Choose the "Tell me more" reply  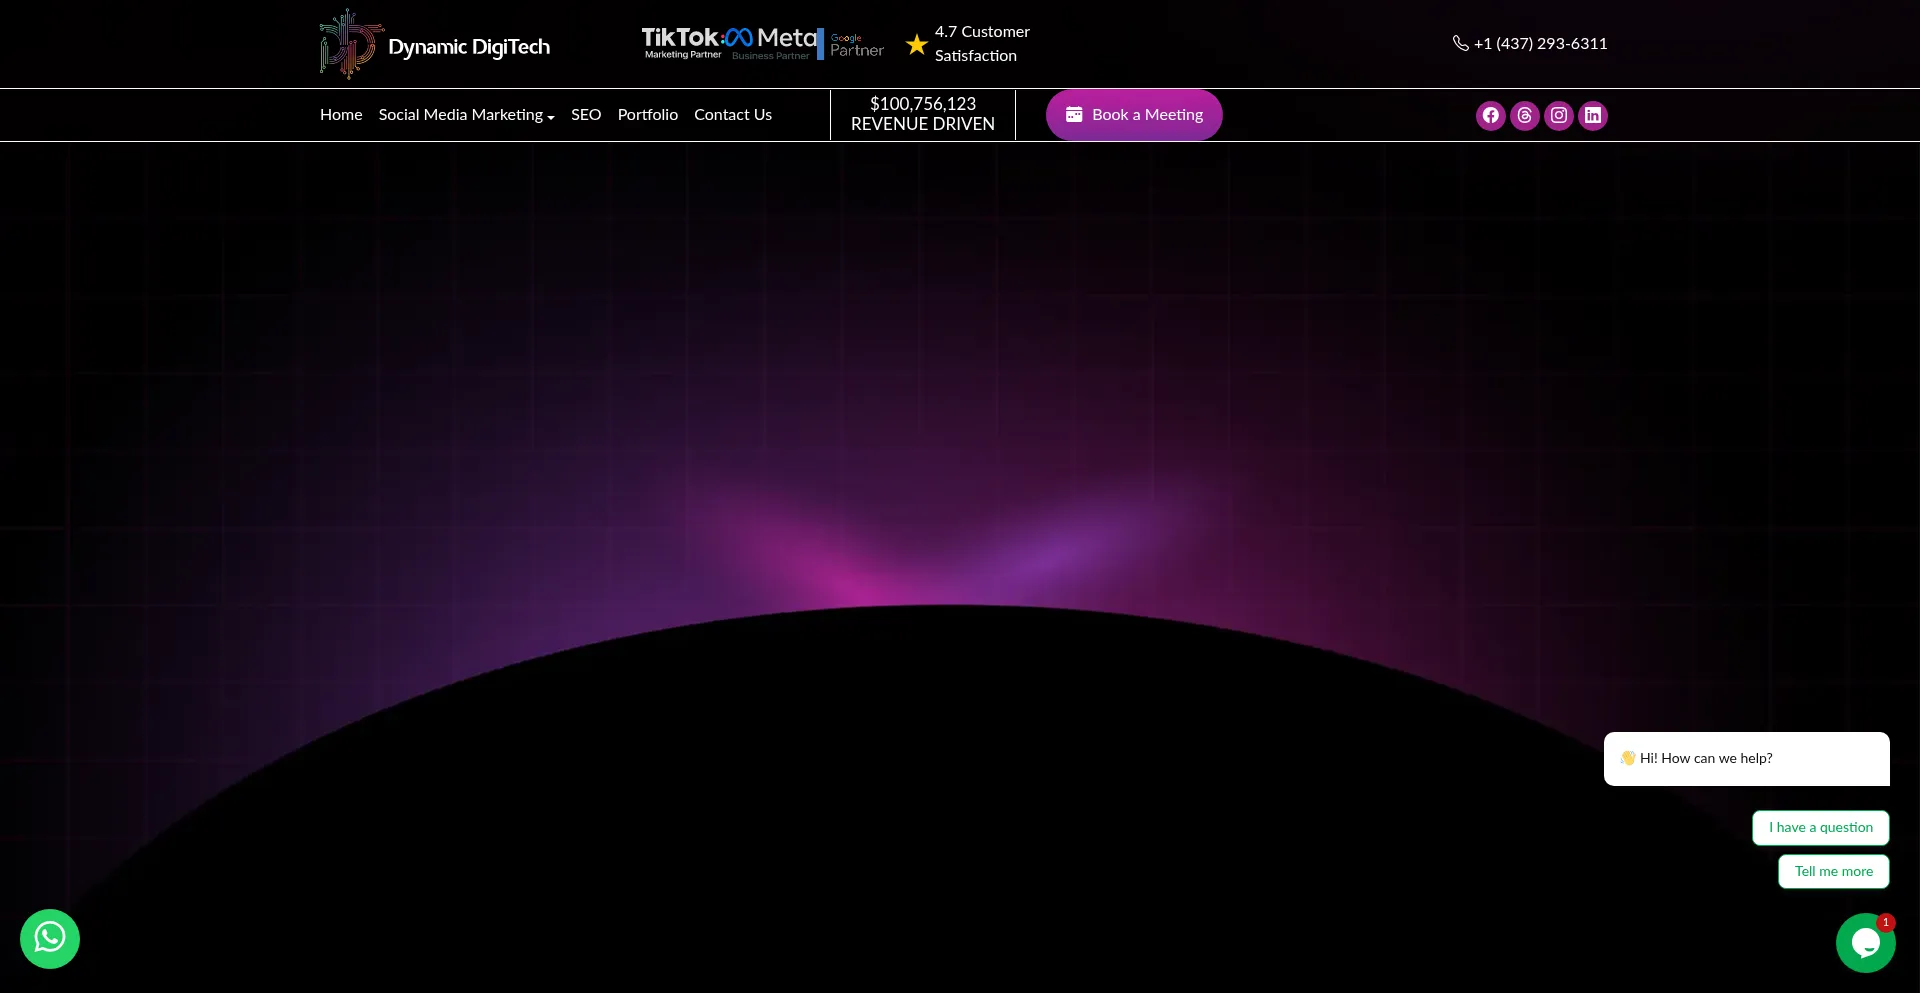[x=1833, y=872]
